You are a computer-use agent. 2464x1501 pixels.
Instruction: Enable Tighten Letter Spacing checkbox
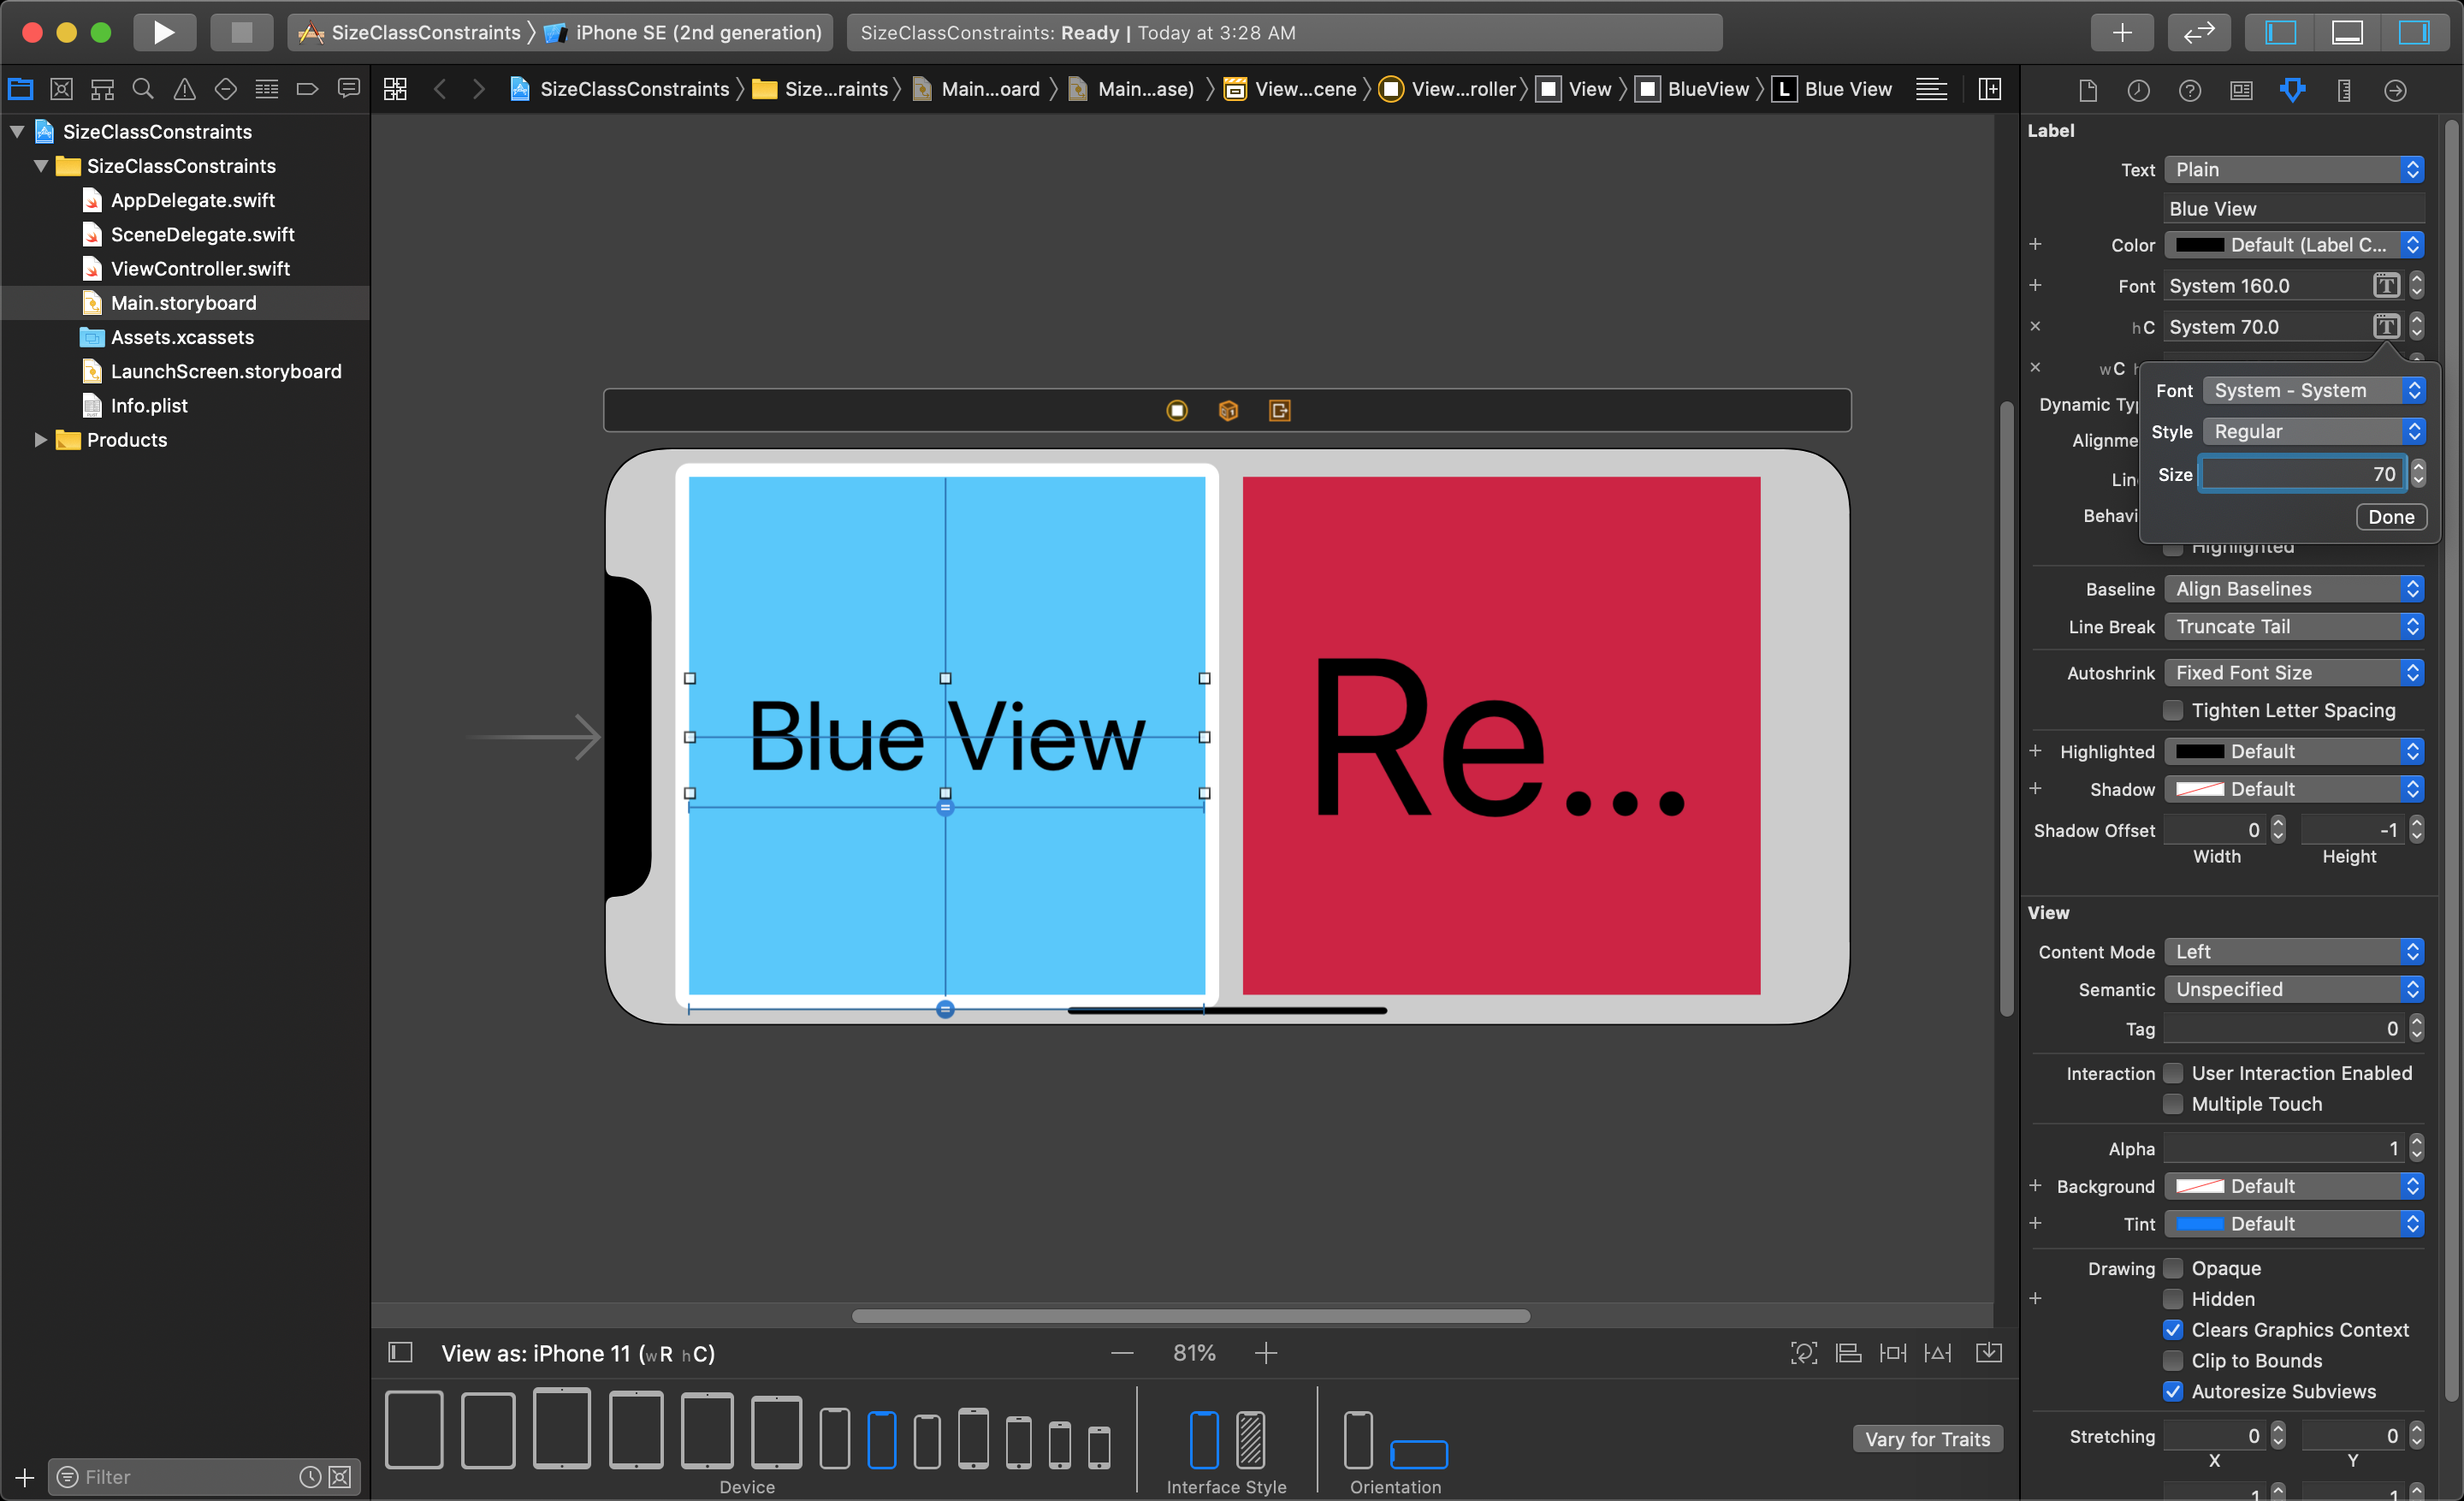coord(2173,710)
